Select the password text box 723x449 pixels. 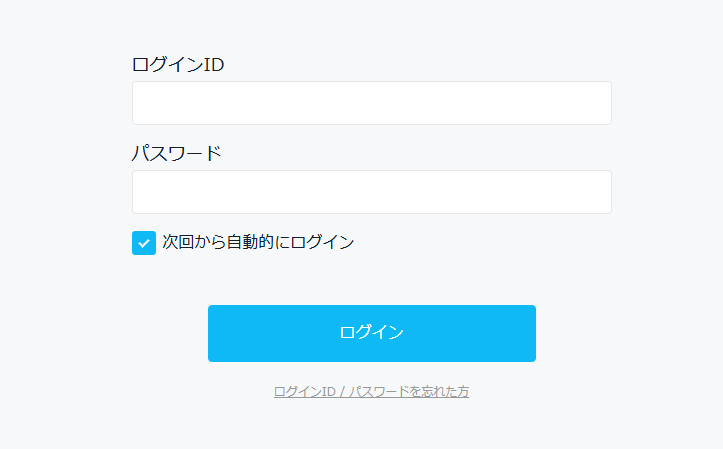click(371, 192)
